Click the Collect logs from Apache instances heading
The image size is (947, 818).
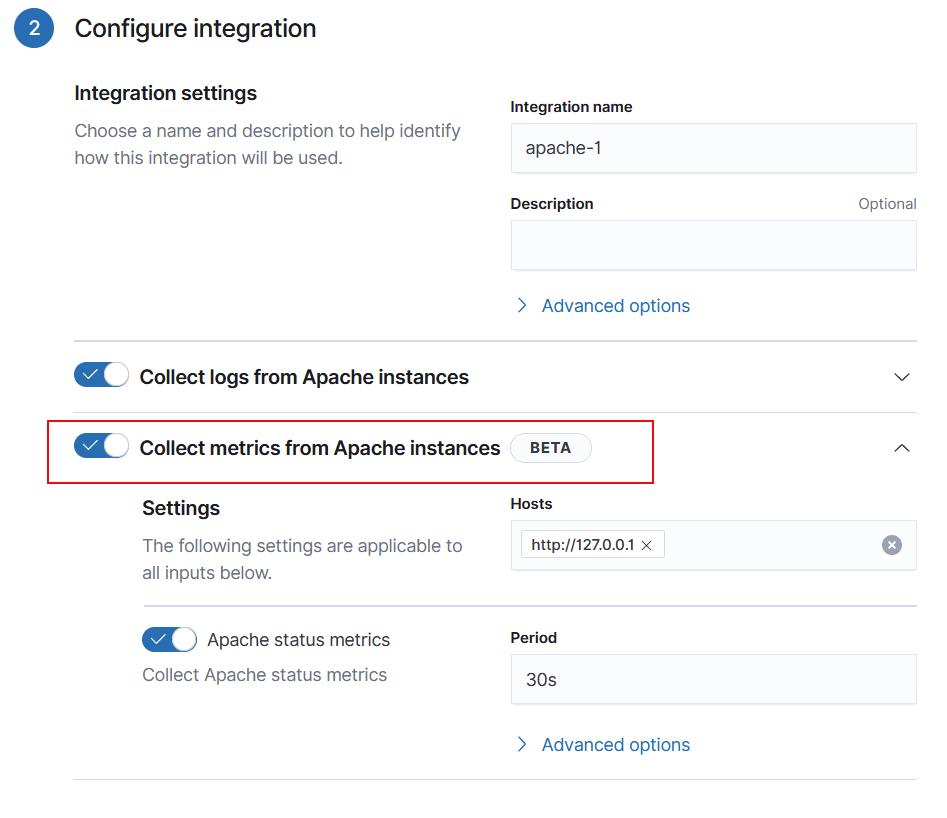coord(304,377)
